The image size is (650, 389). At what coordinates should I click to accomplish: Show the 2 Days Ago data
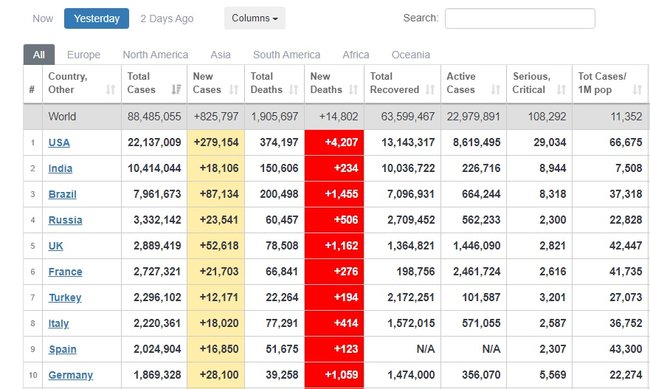167,19
